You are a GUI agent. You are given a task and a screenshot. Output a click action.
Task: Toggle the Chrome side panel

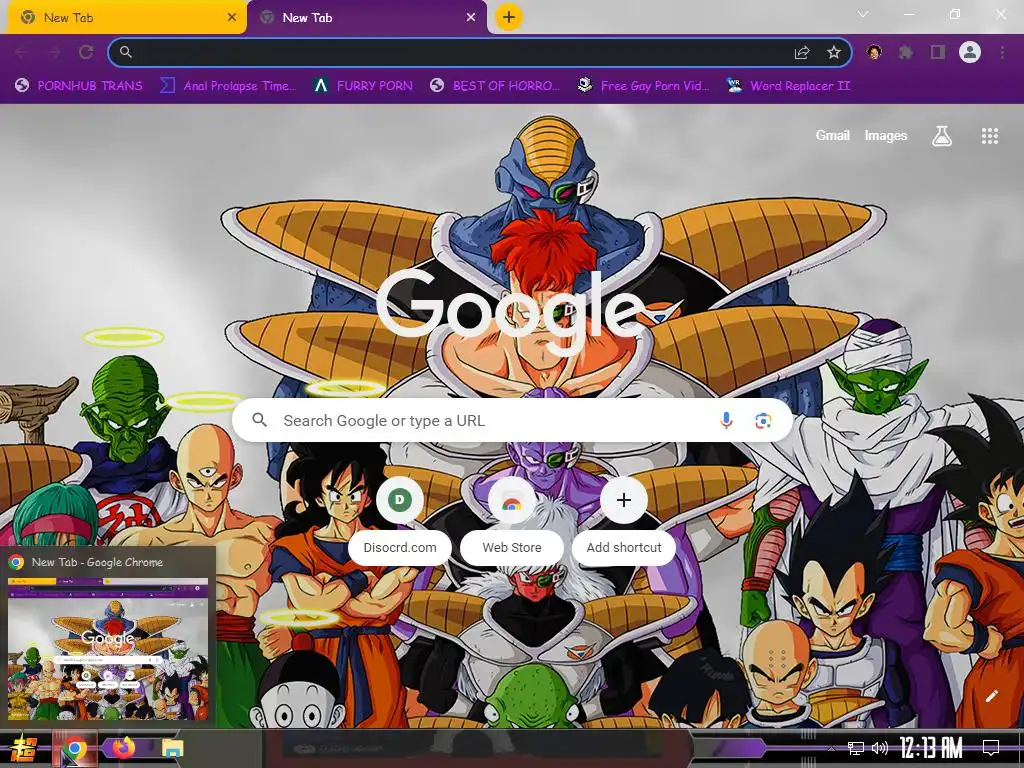point(938,52)
